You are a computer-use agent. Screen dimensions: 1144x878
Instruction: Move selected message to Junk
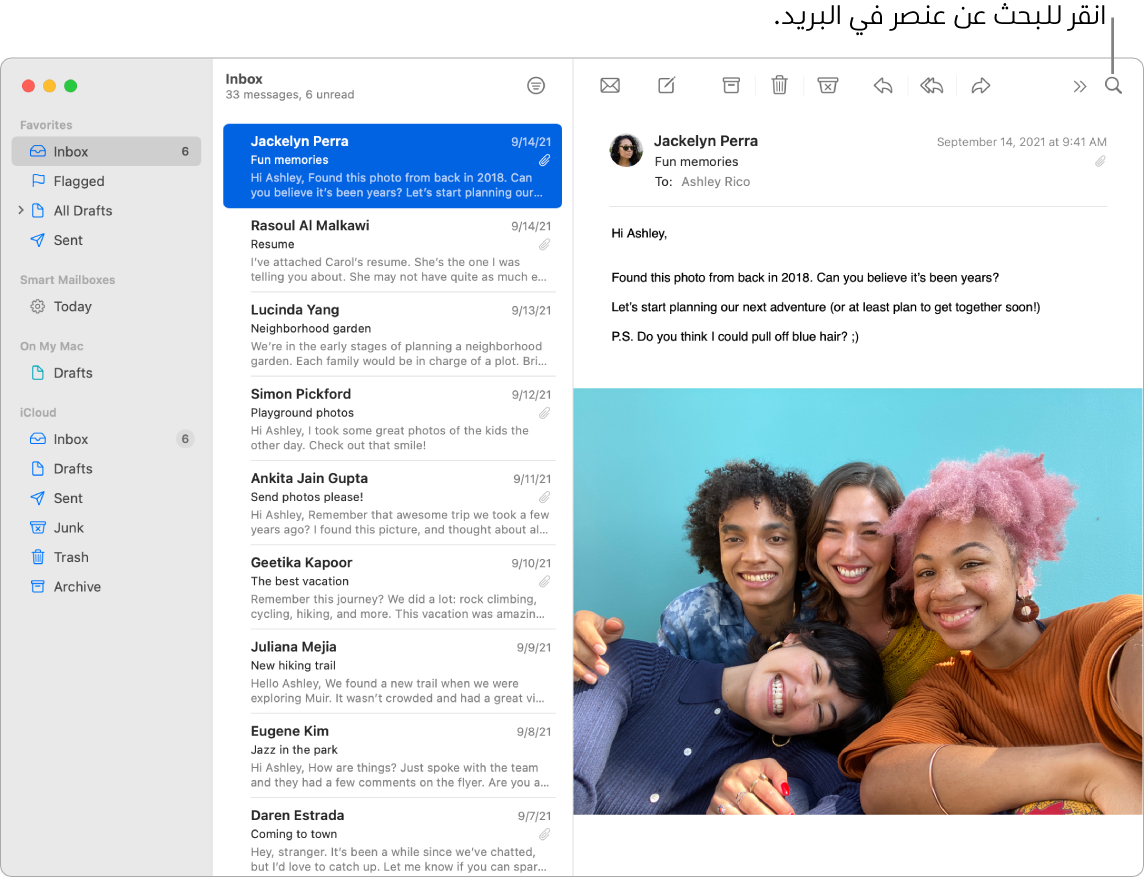[827, 85]
